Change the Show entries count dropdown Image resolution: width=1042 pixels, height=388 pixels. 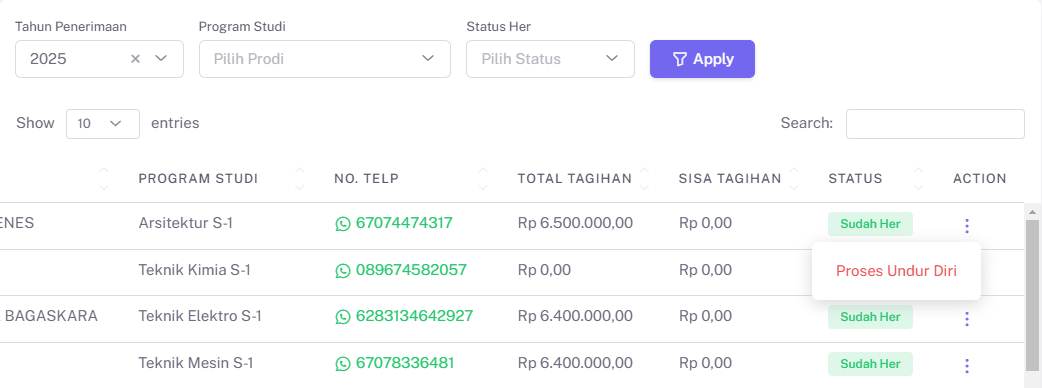103,124
